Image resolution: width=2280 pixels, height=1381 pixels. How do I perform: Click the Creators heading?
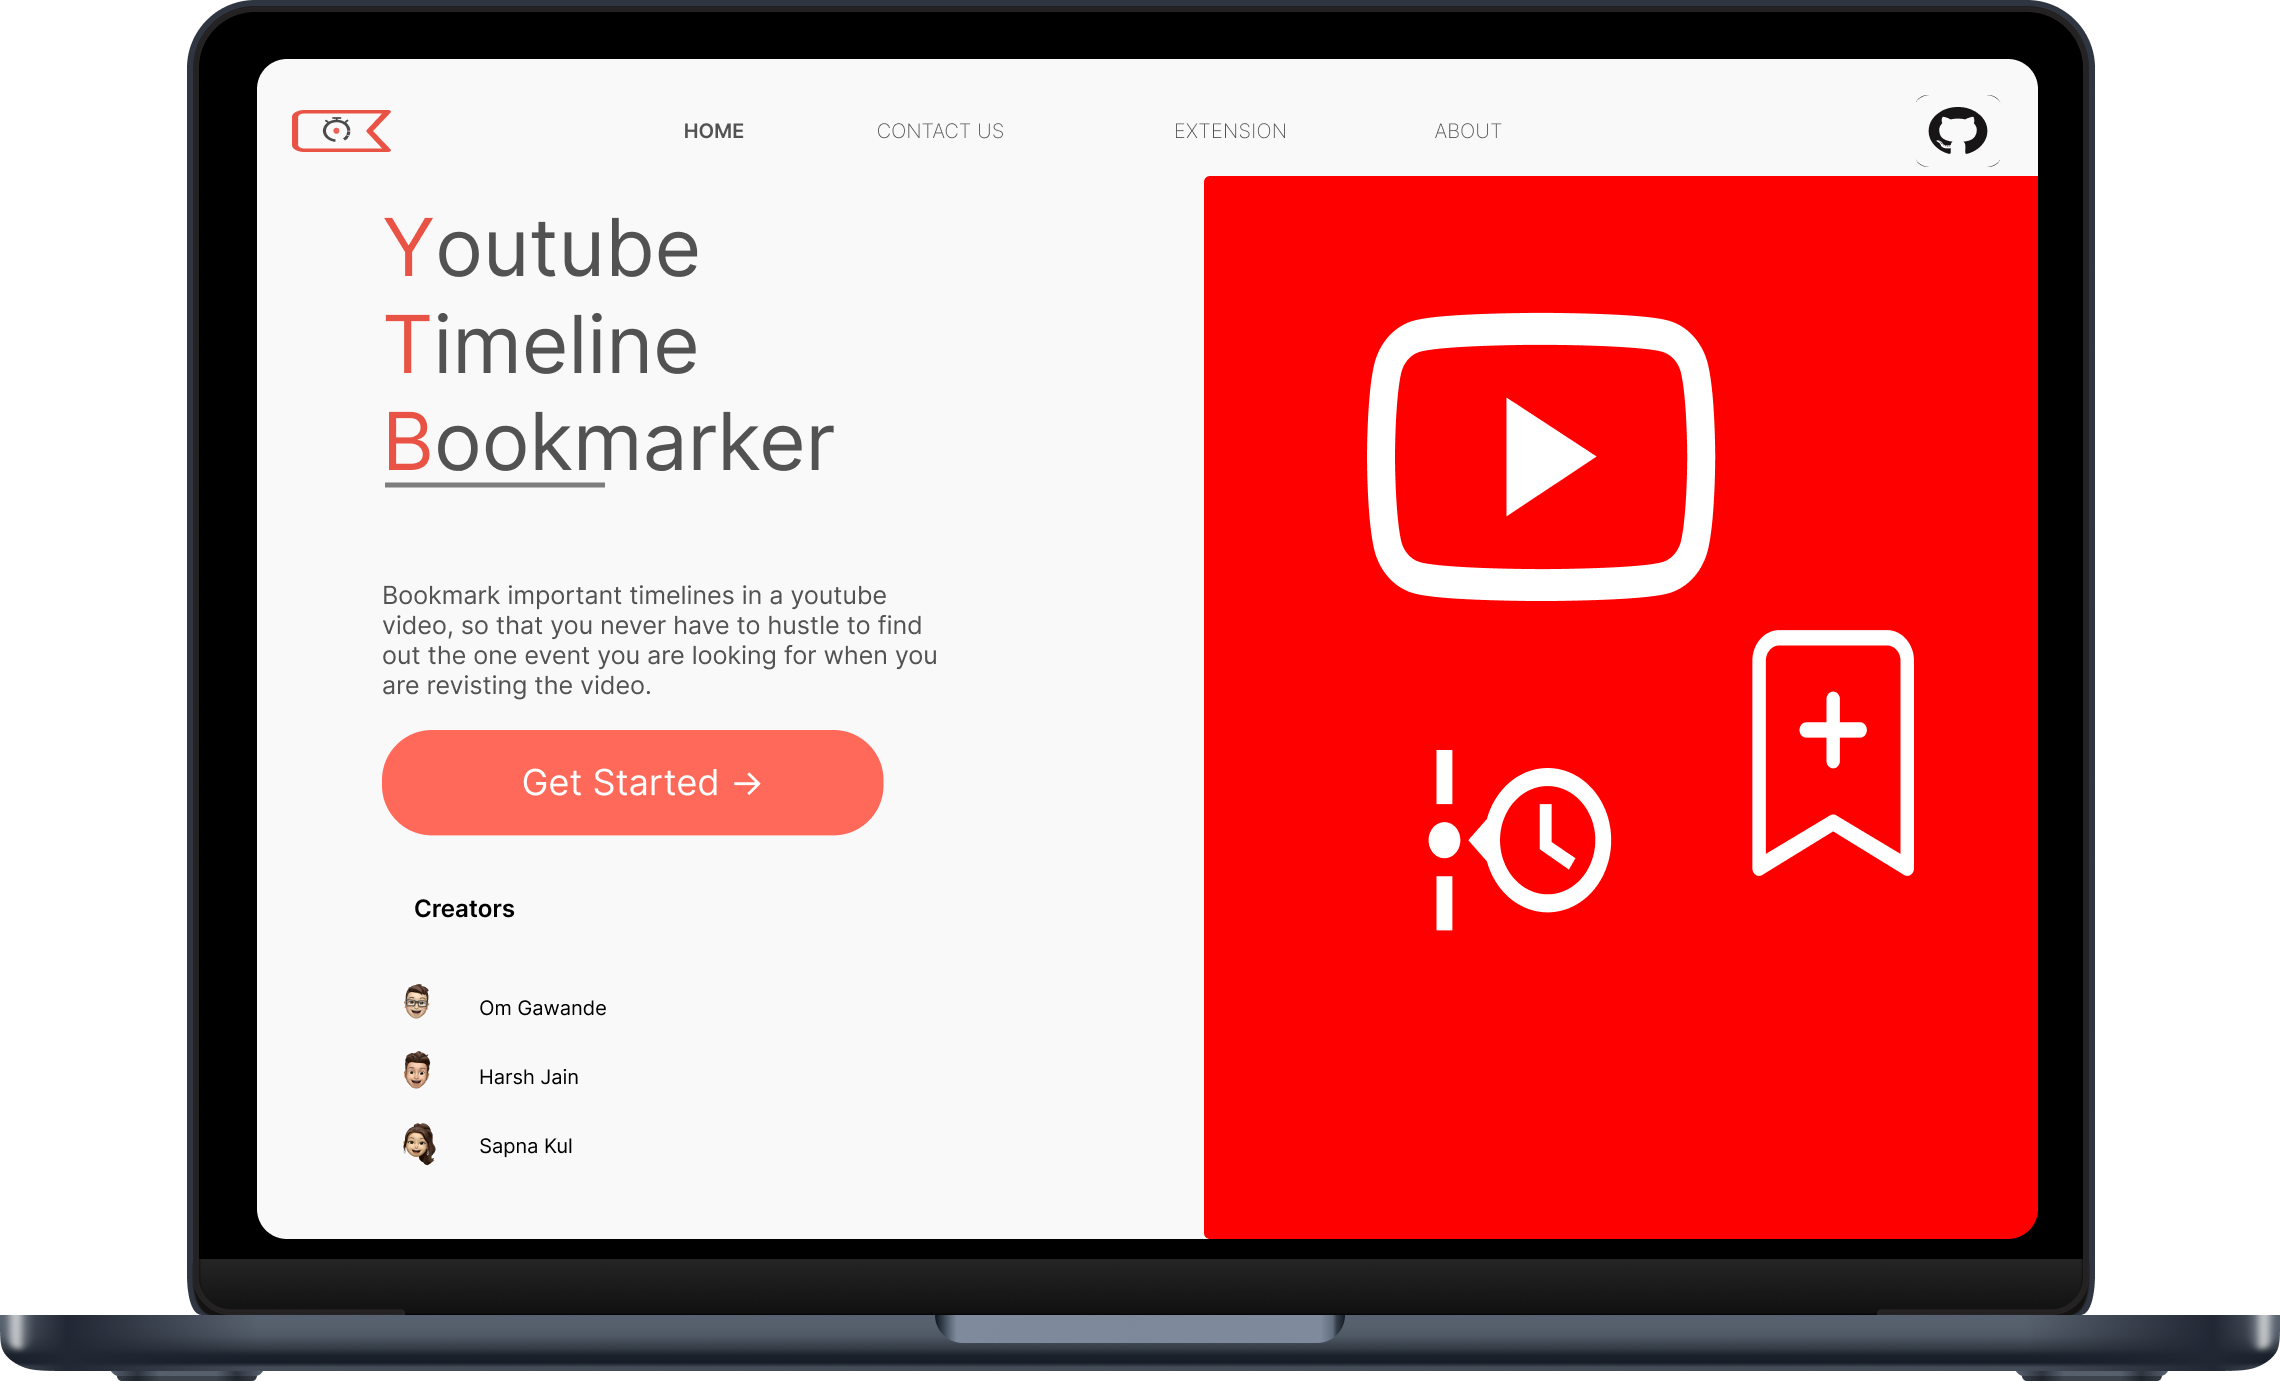pyautogui.click(x=464, y=909)
